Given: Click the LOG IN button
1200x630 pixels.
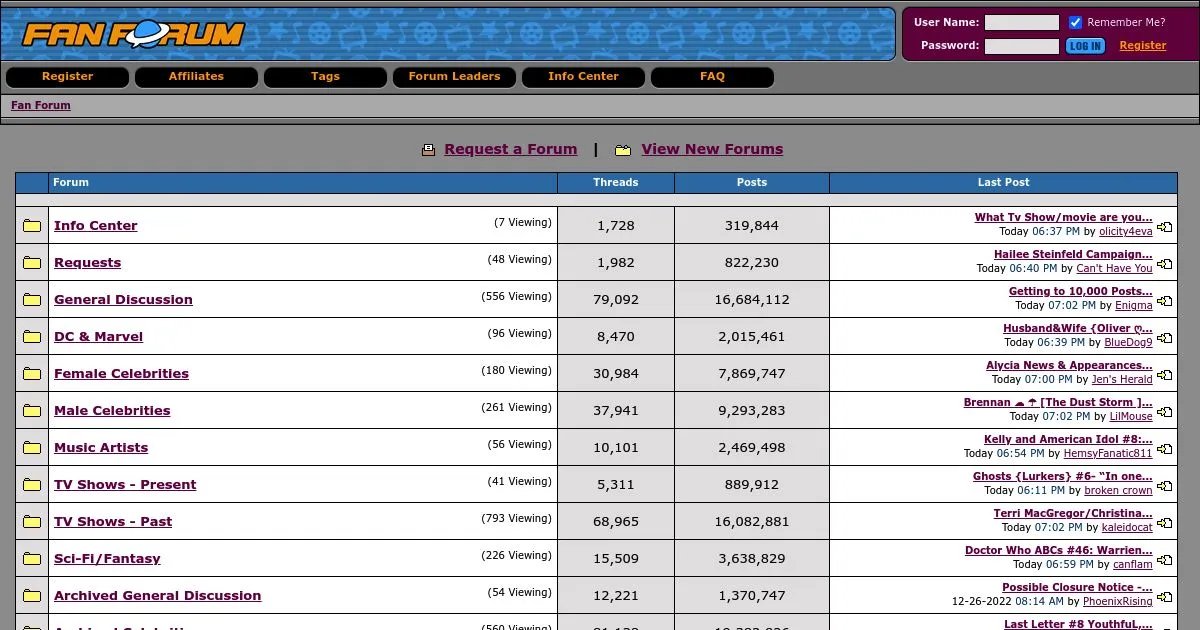Looking at the screenshot, I should (1085, 46).
